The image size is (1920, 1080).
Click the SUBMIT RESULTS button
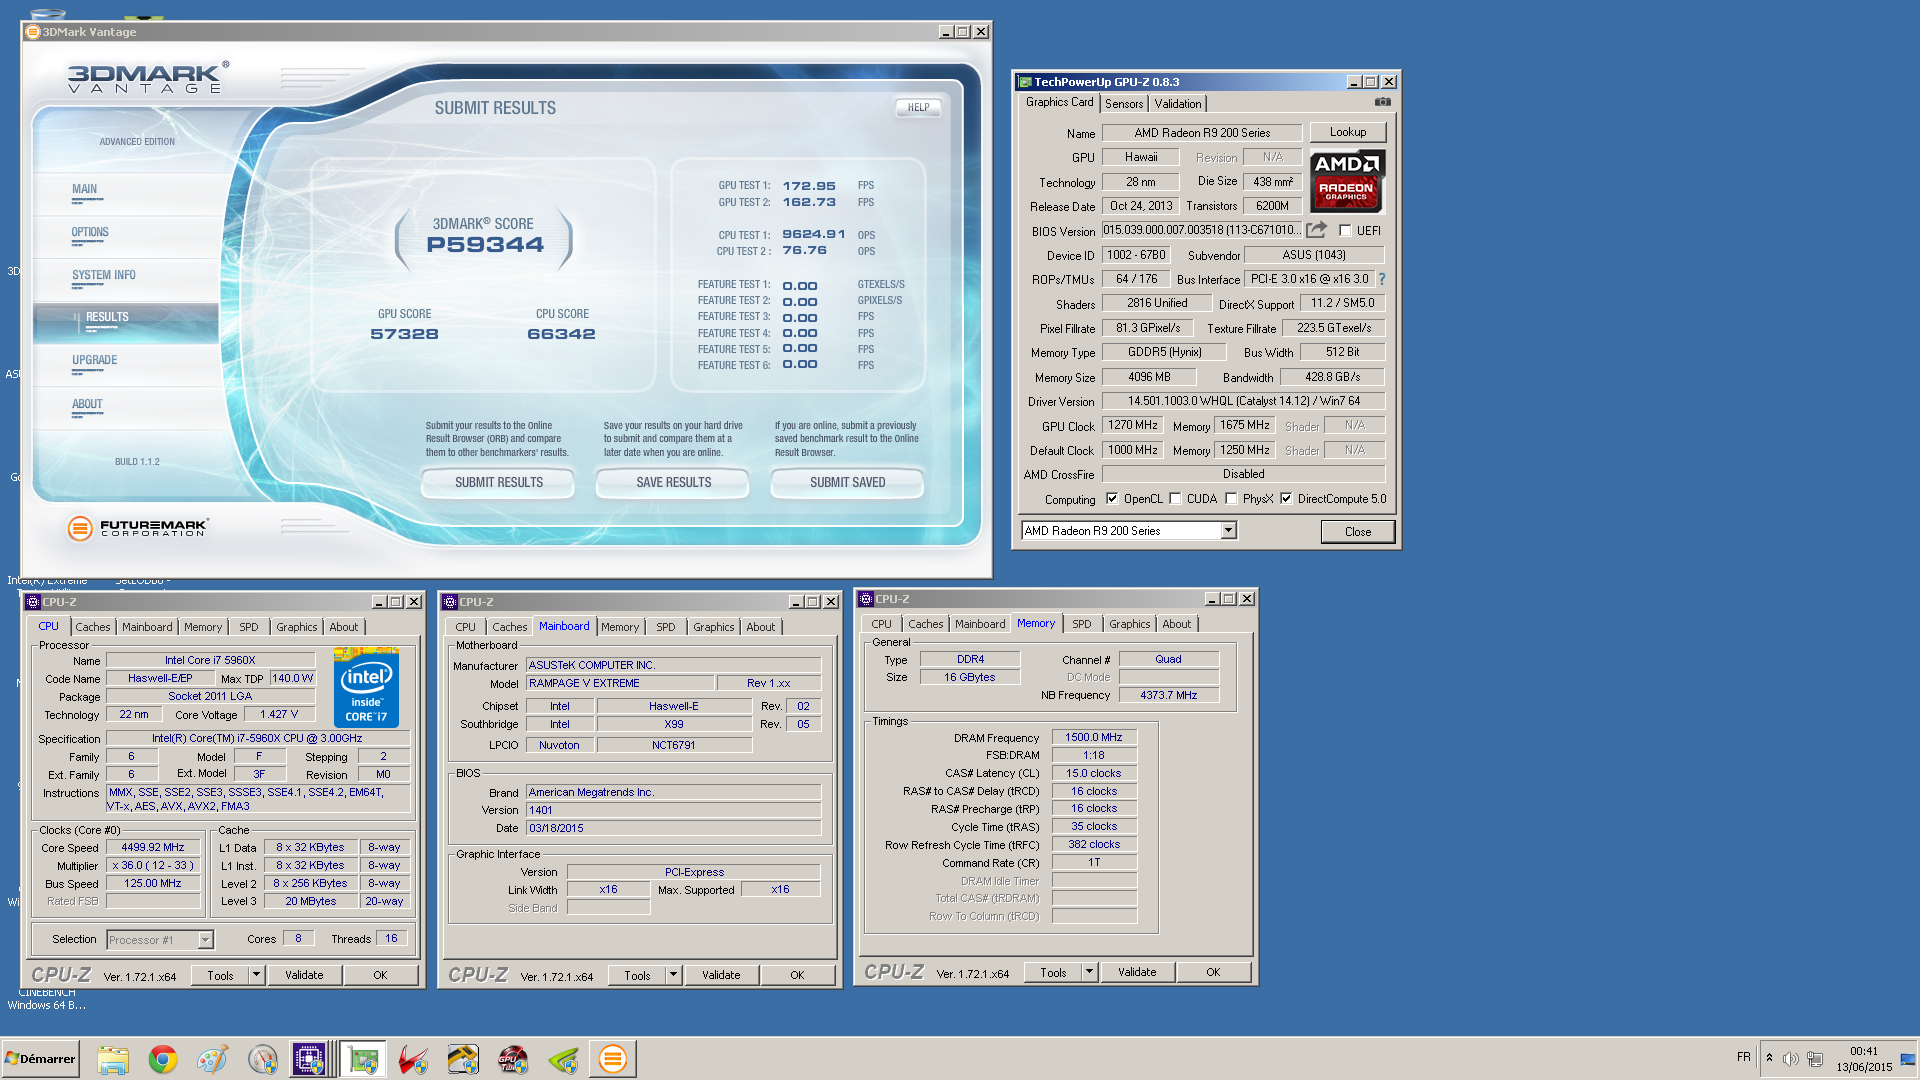tap(498, 482)
